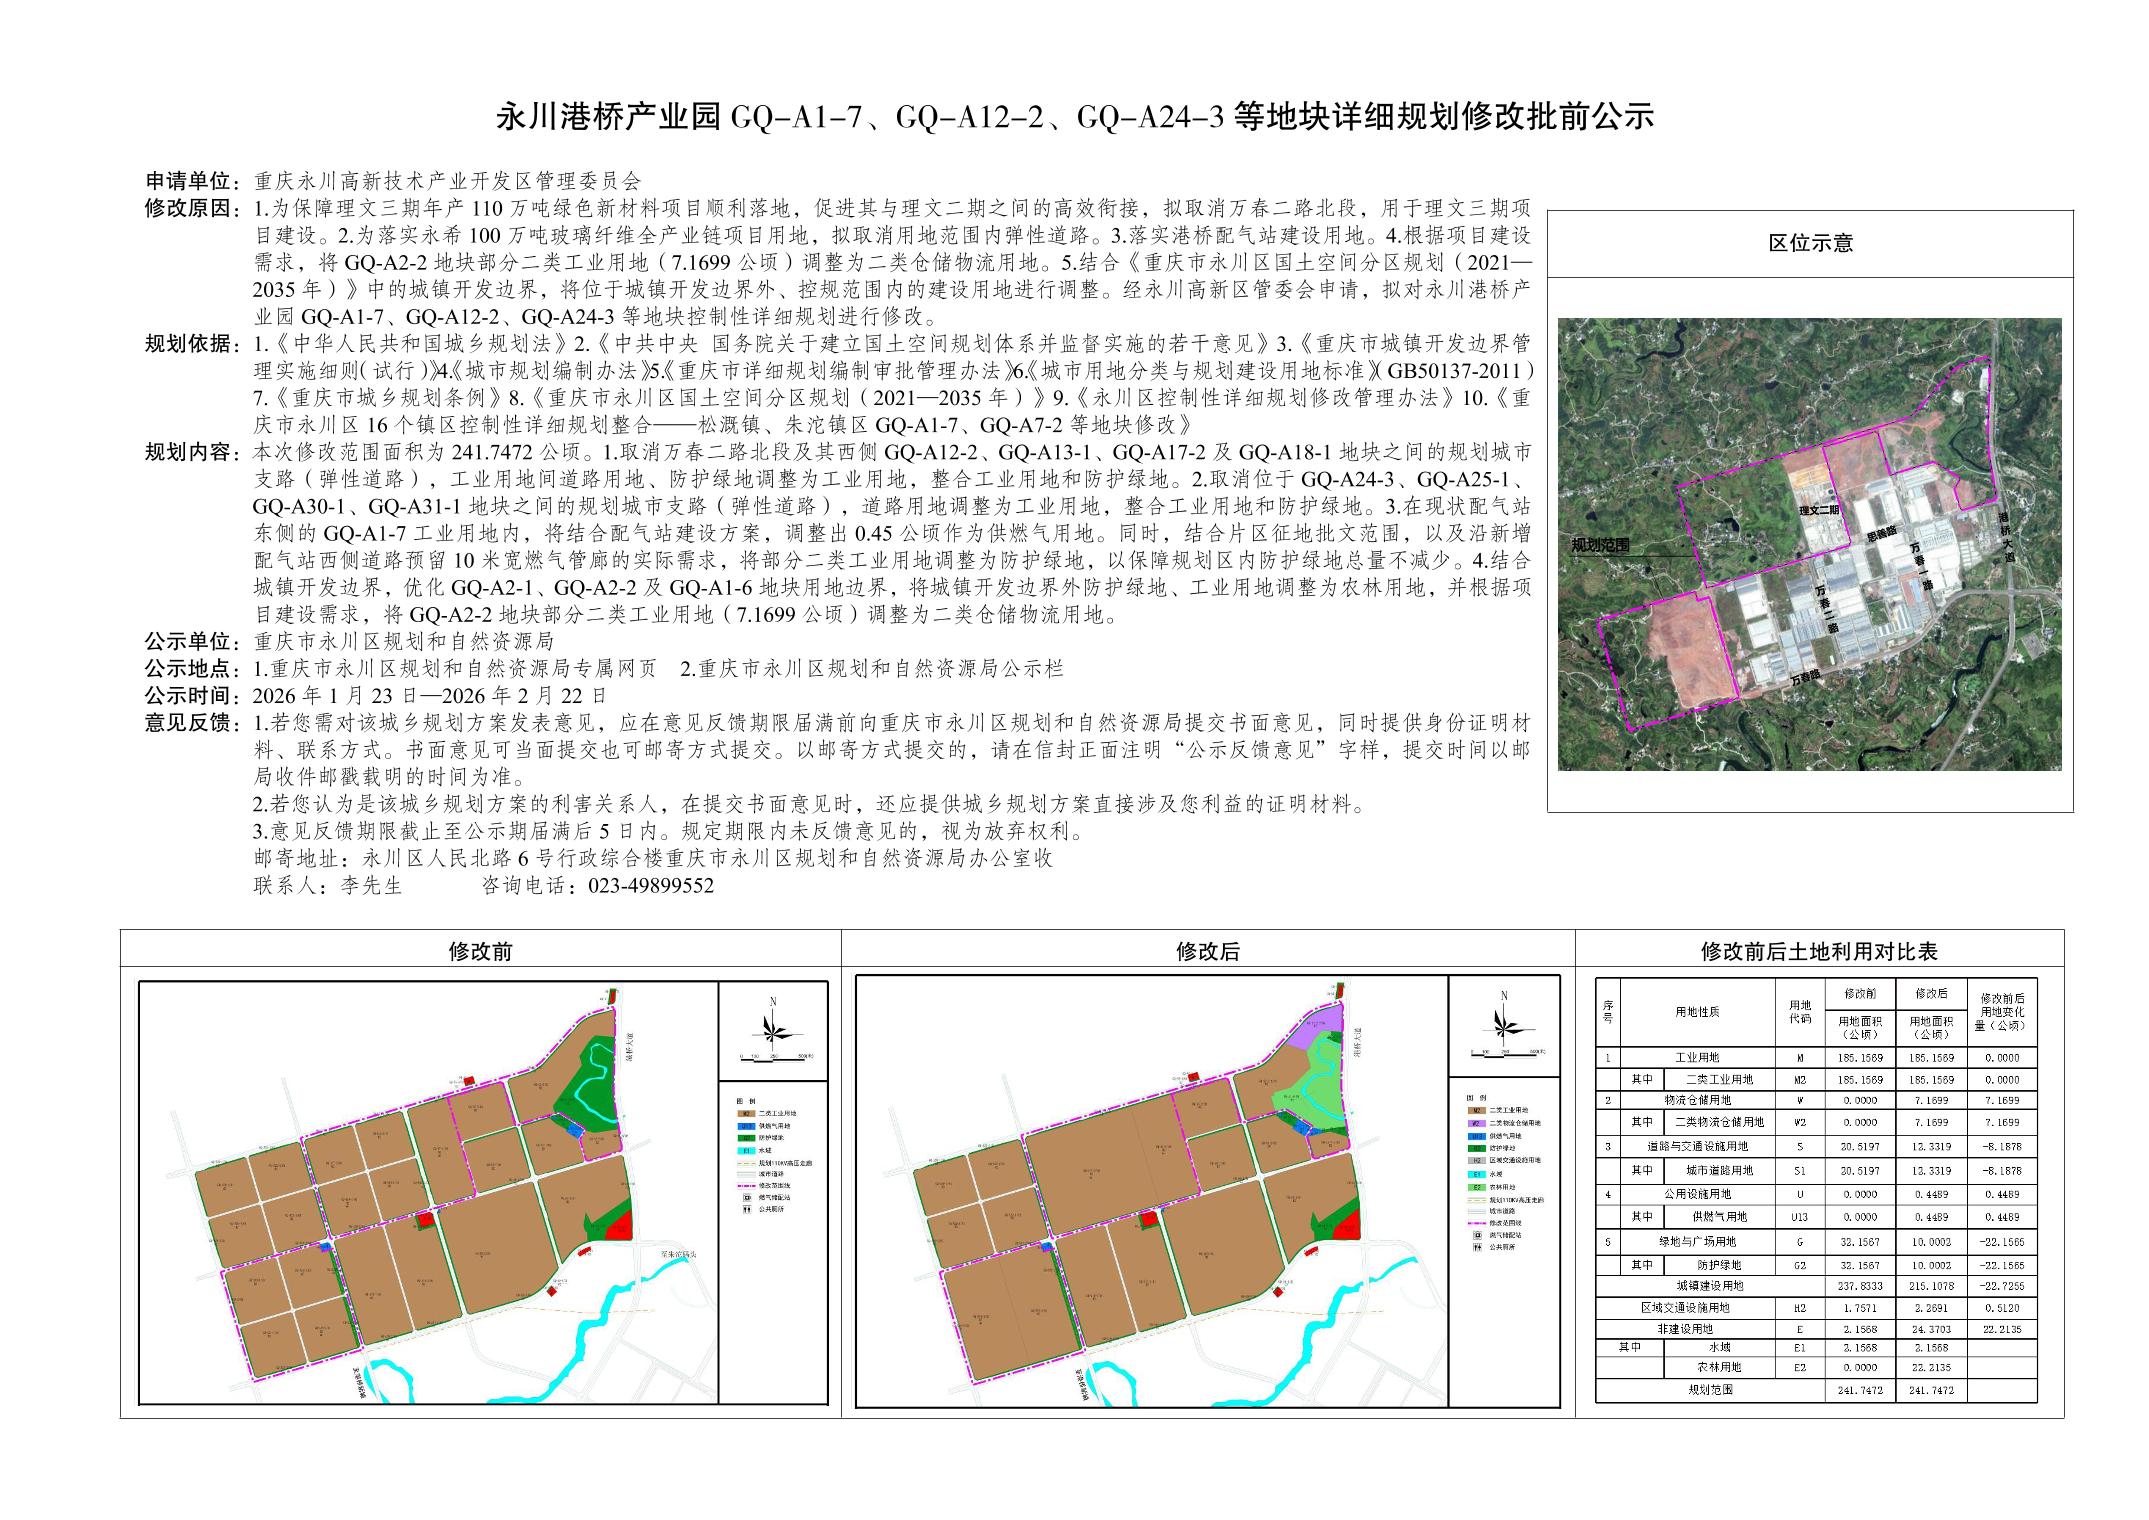Click the light green E2 农林用地 swatch
The width and height of the screenshot is (2149, 1520).
point(1477,1187)
